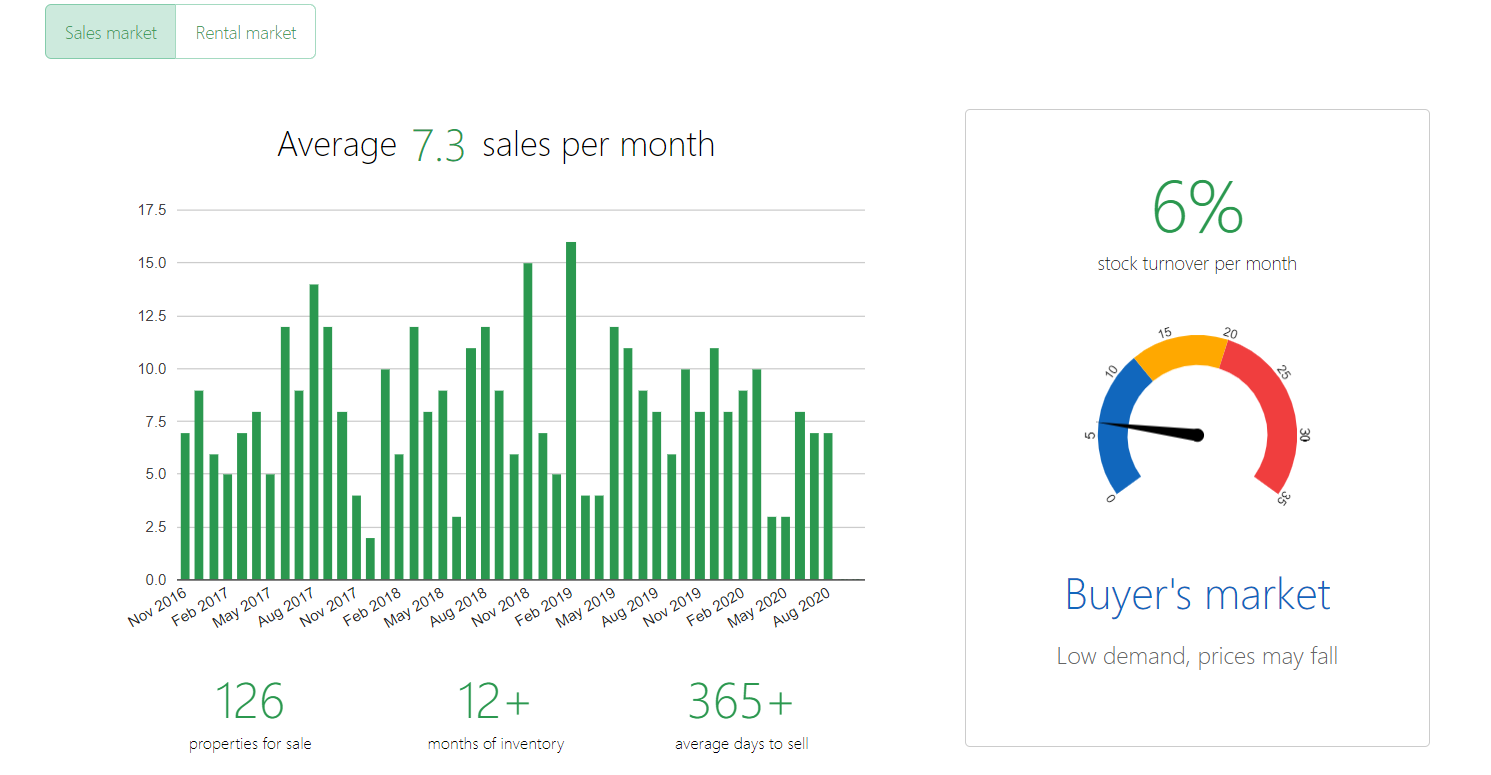Click the 'properties for sale' label
Image resolution: width=1491 pixels, height=775 pixels.
click(250, 744)
